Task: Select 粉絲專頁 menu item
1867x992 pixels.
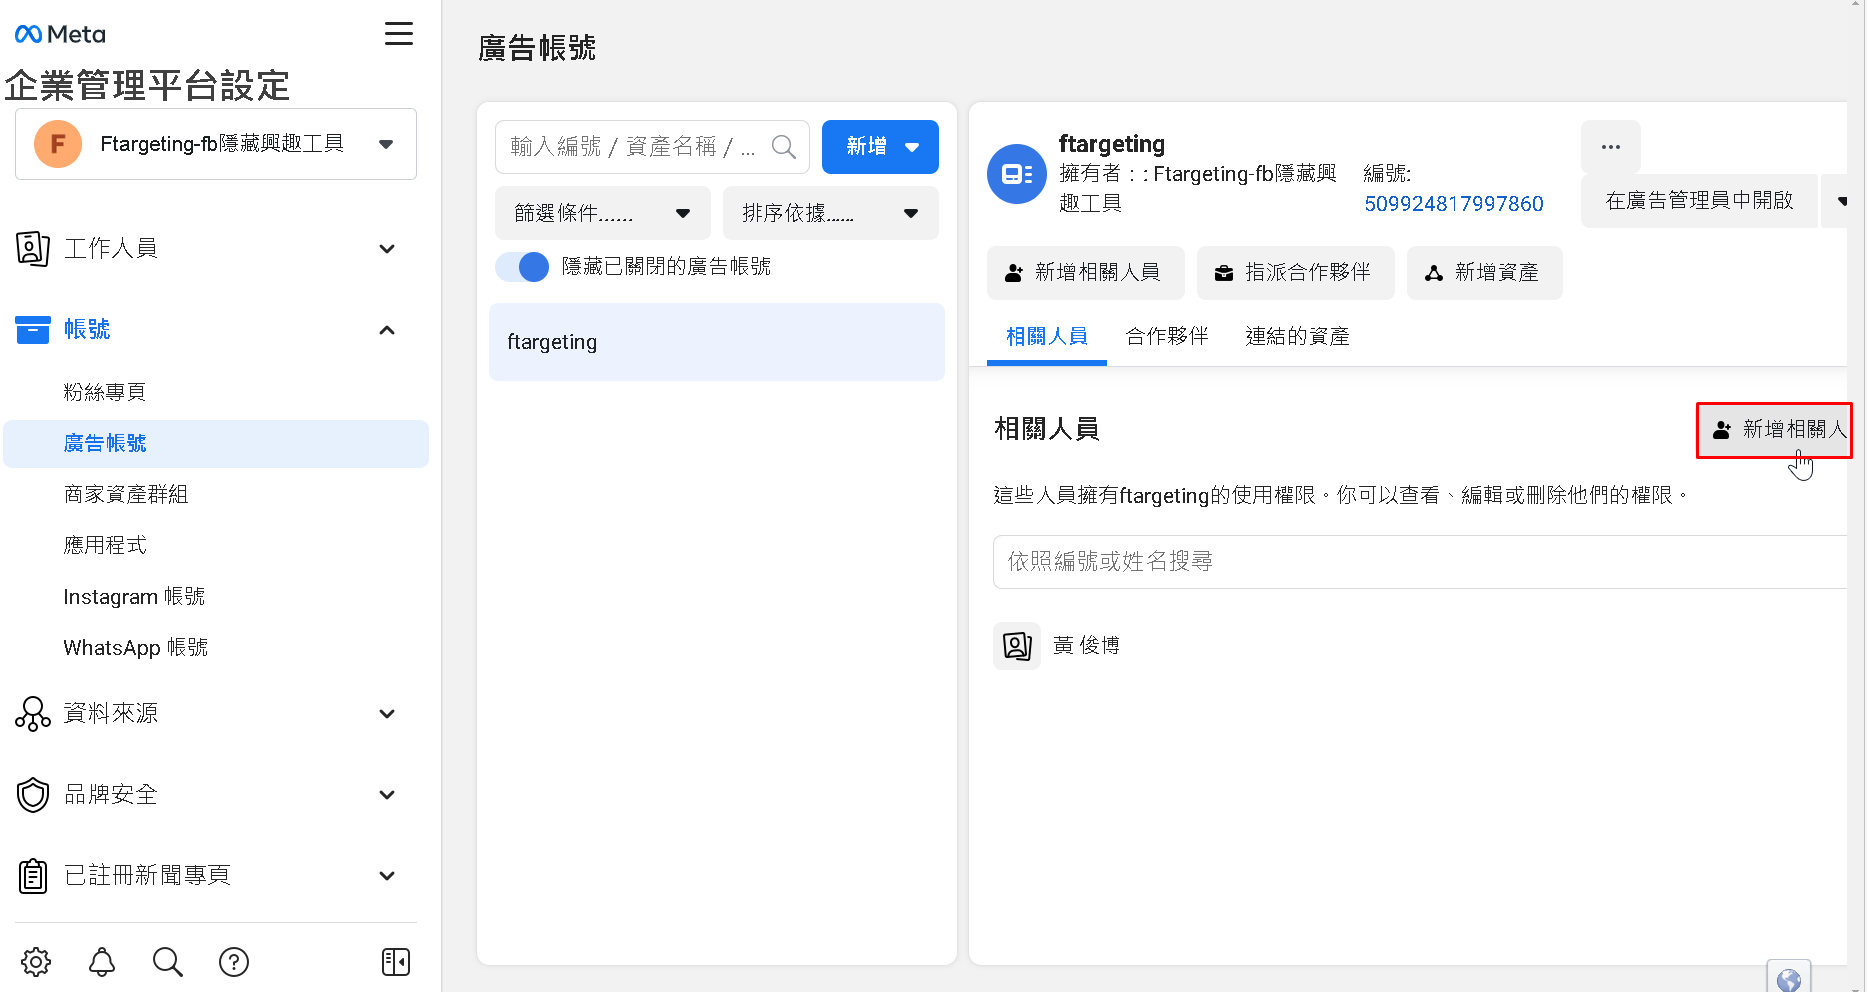Action: coord(216,392)
